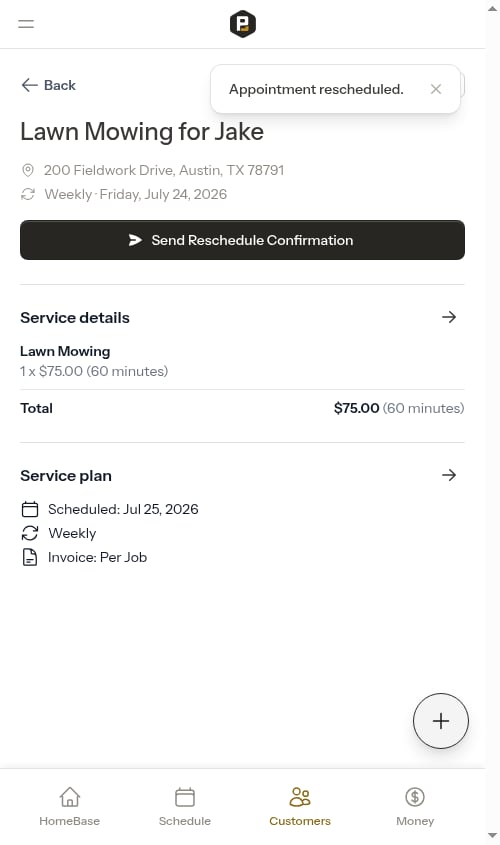Switch to the HomeBase tab

click(x=70, y=806)
